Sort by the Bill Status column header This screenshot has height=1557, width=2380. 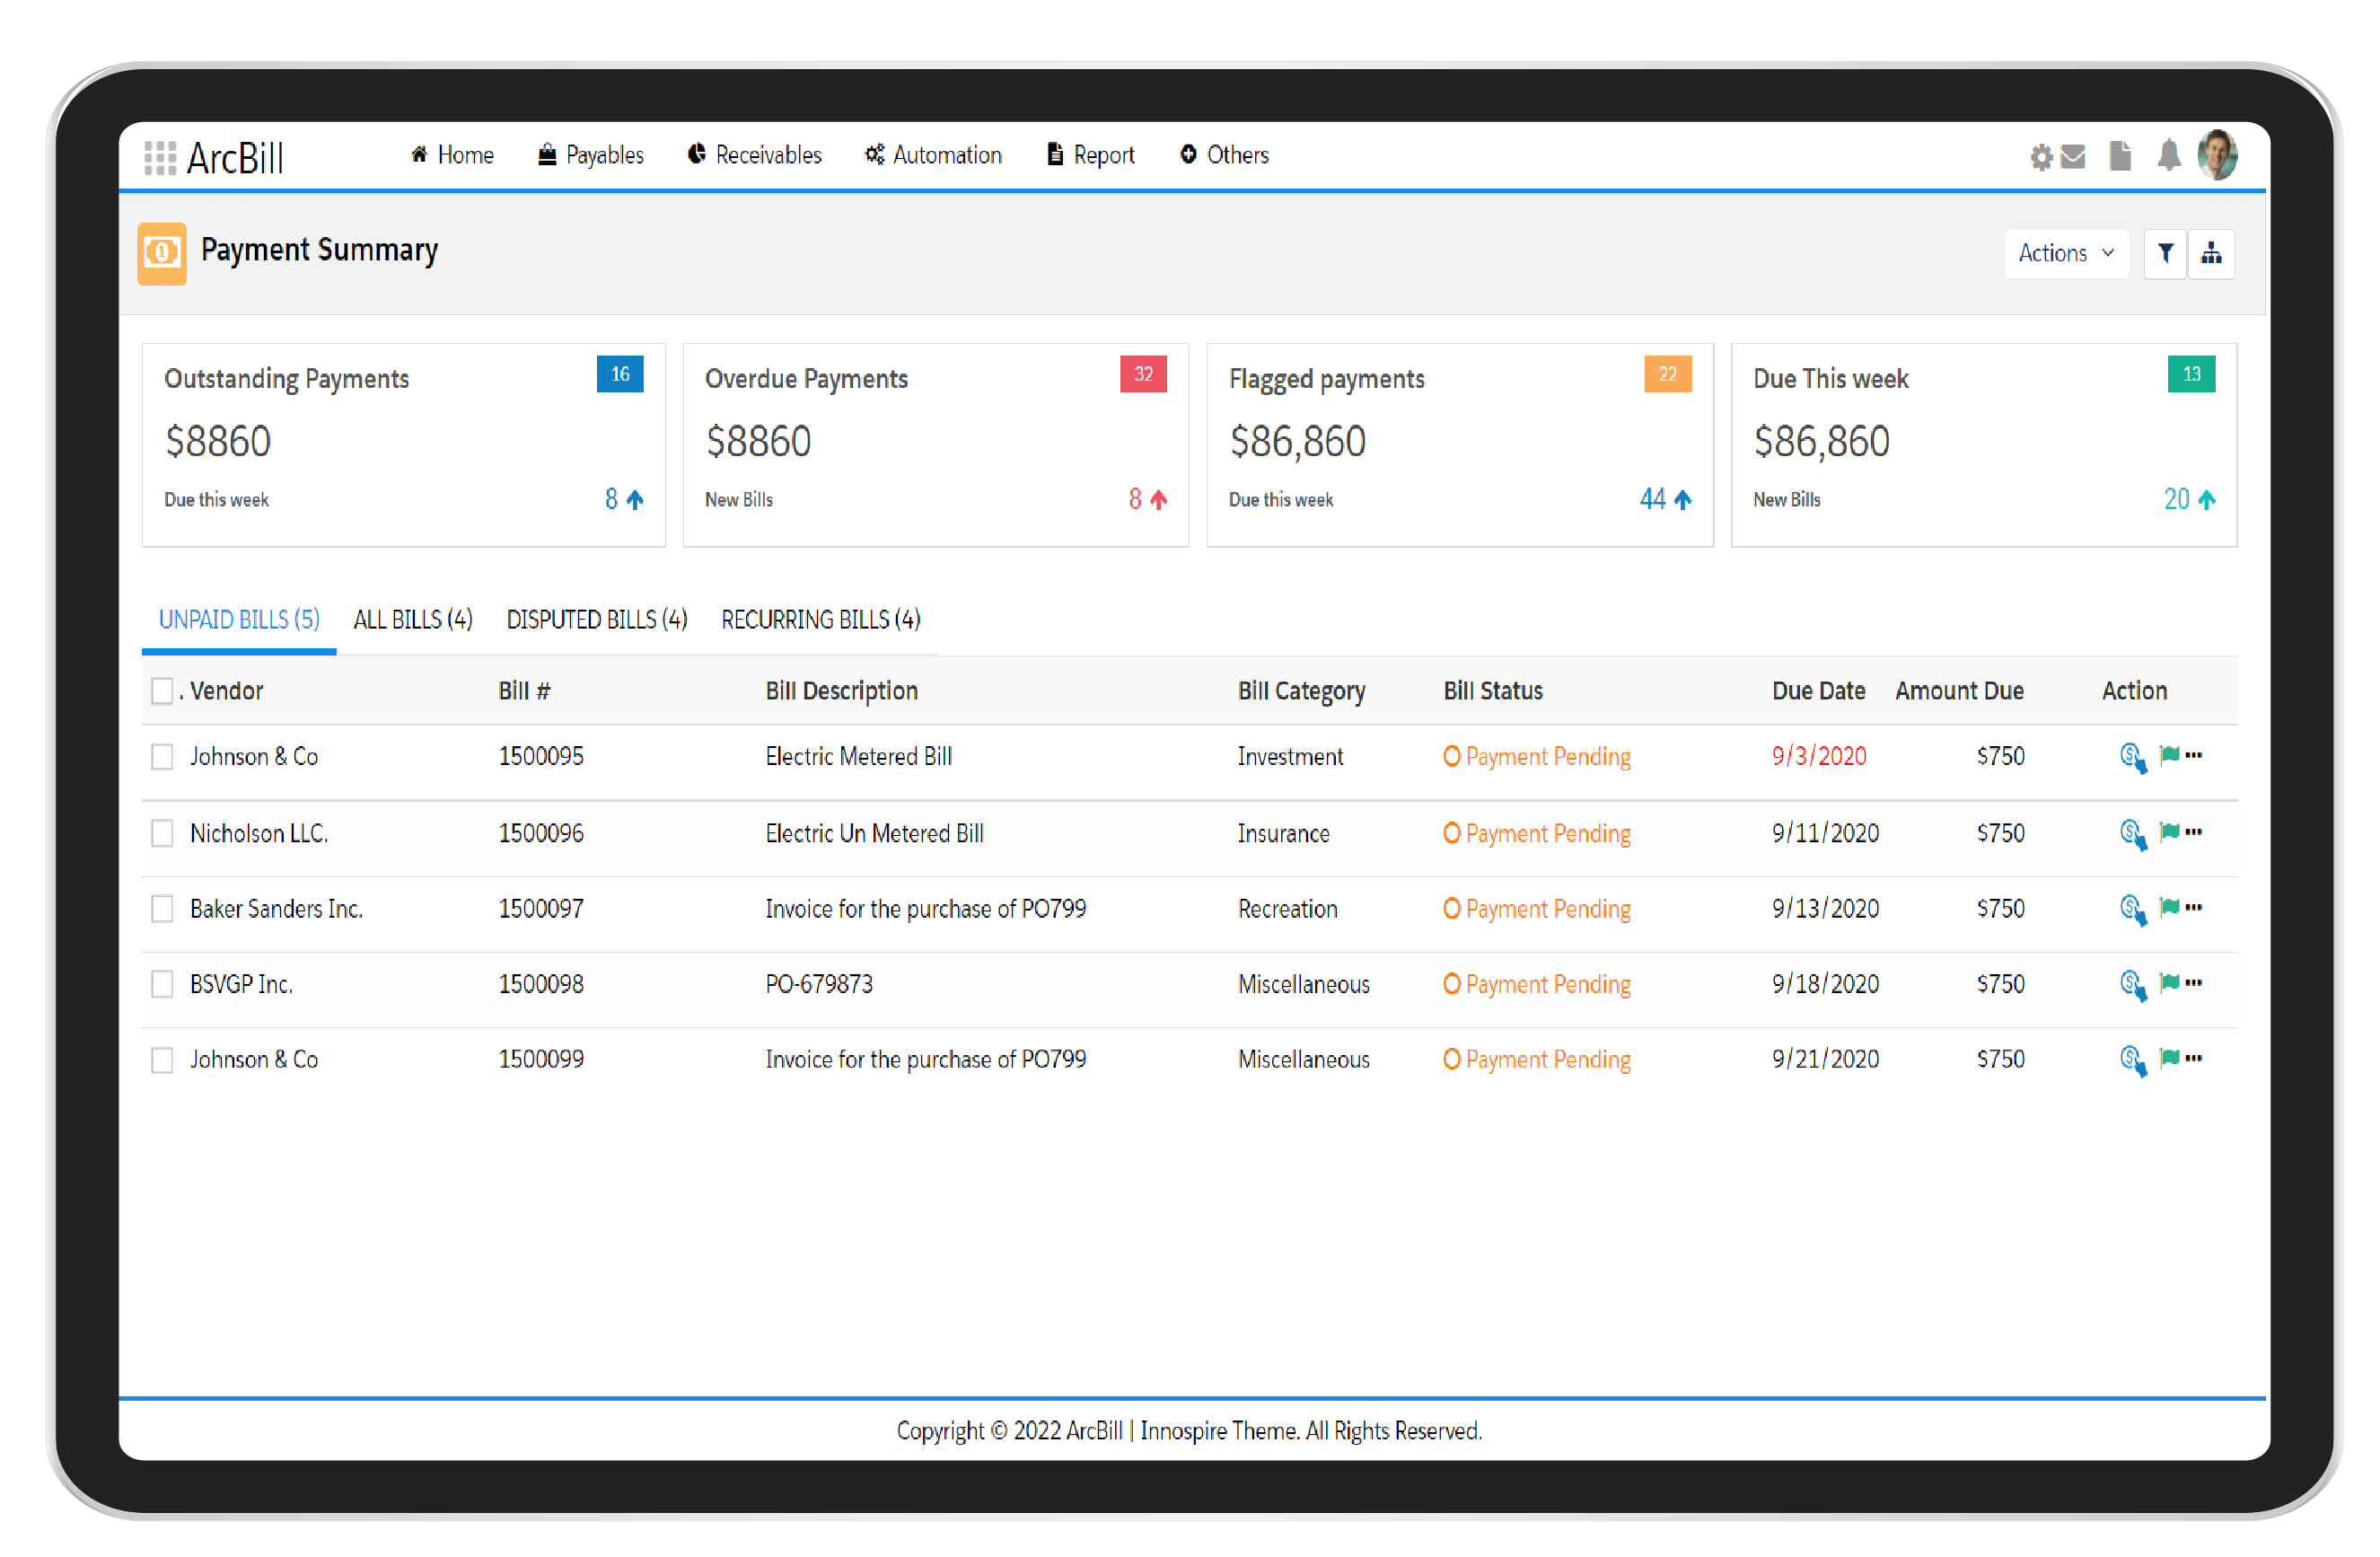1493,691
